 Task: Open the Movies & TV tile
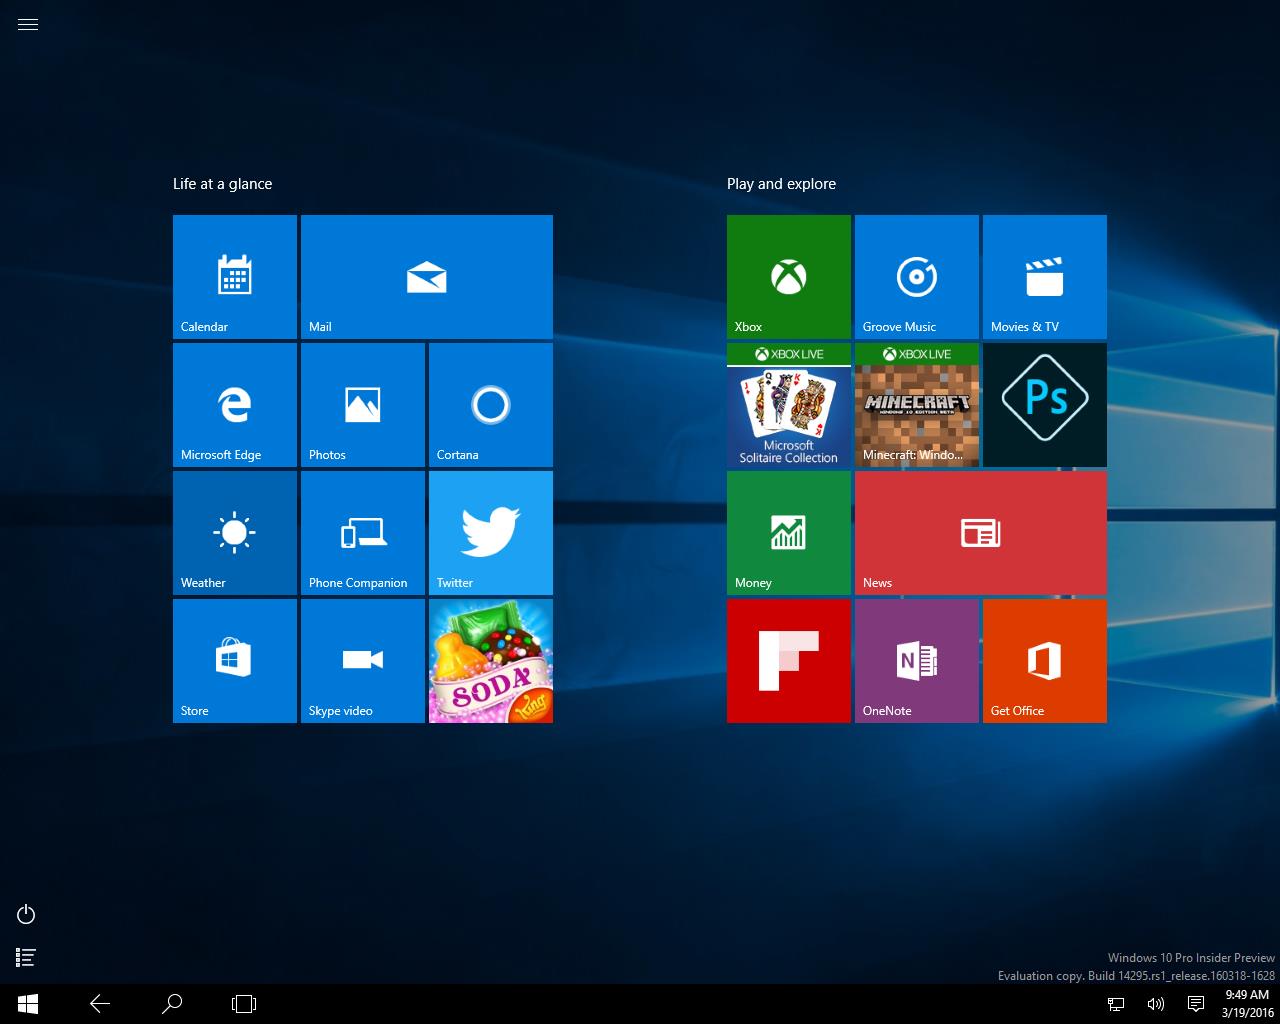tap(1045, 277)
